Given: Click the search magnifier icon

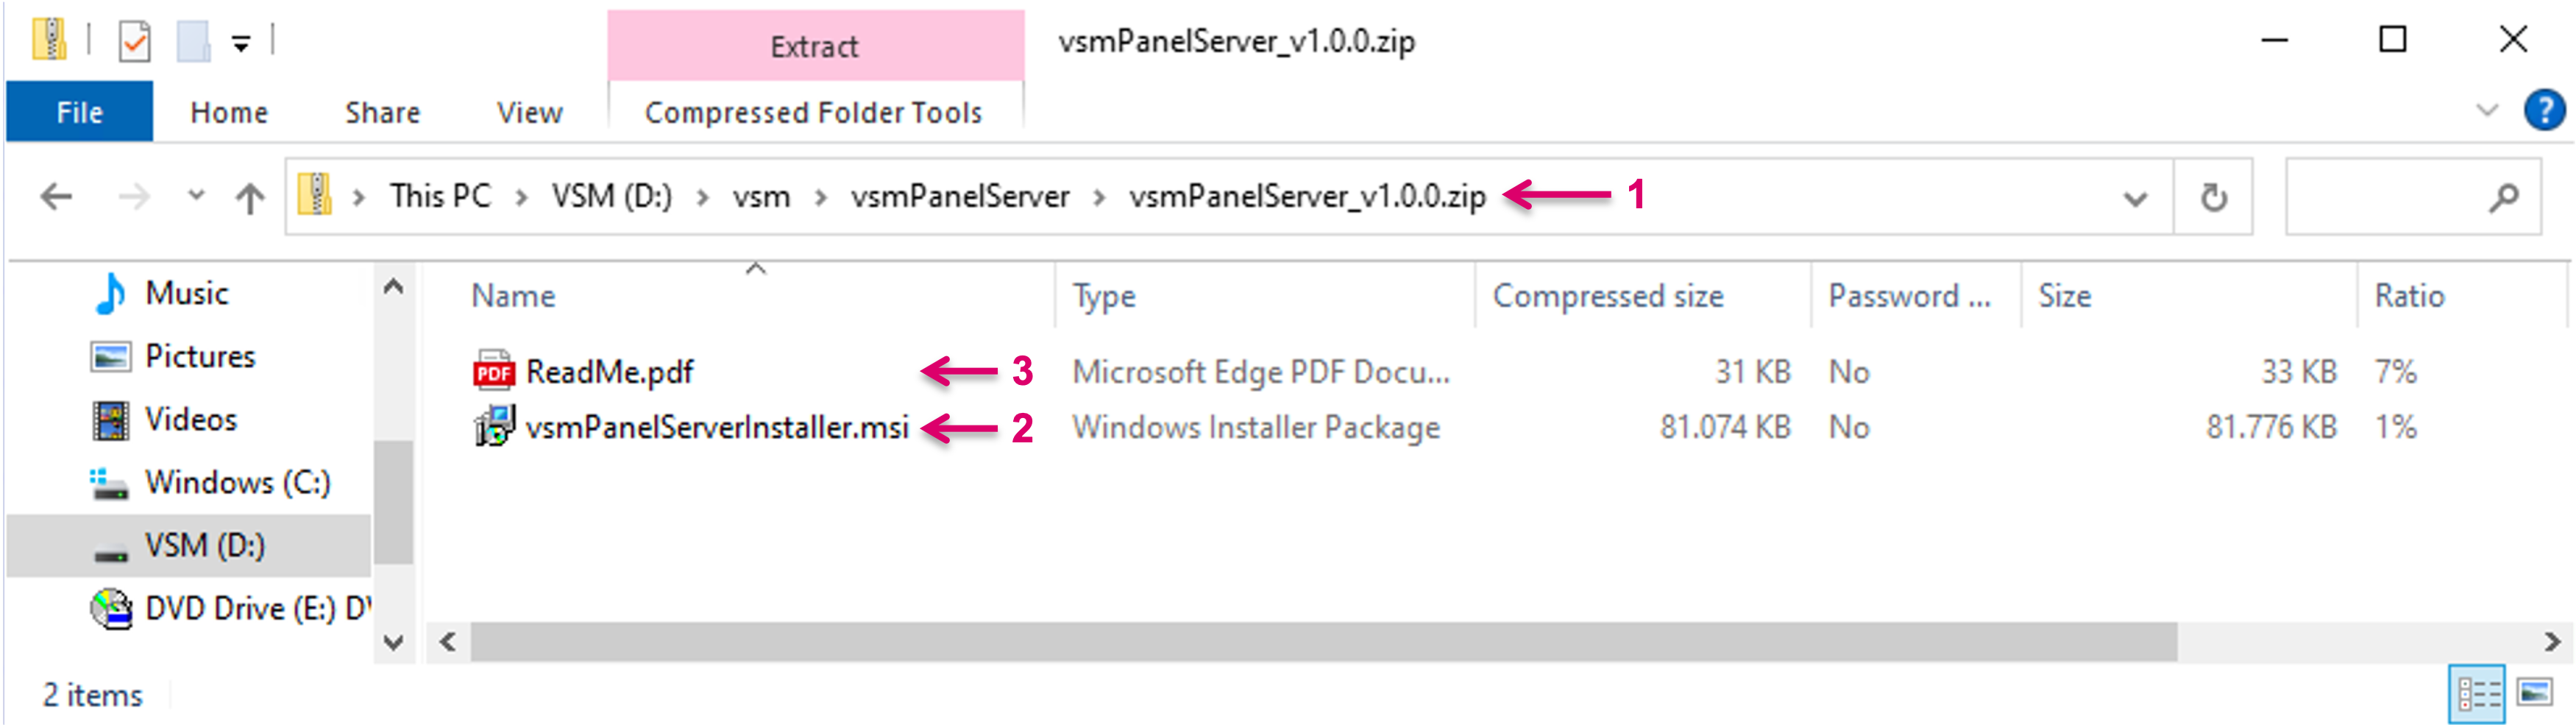Looking at the screenshot, I should 2502,197.
